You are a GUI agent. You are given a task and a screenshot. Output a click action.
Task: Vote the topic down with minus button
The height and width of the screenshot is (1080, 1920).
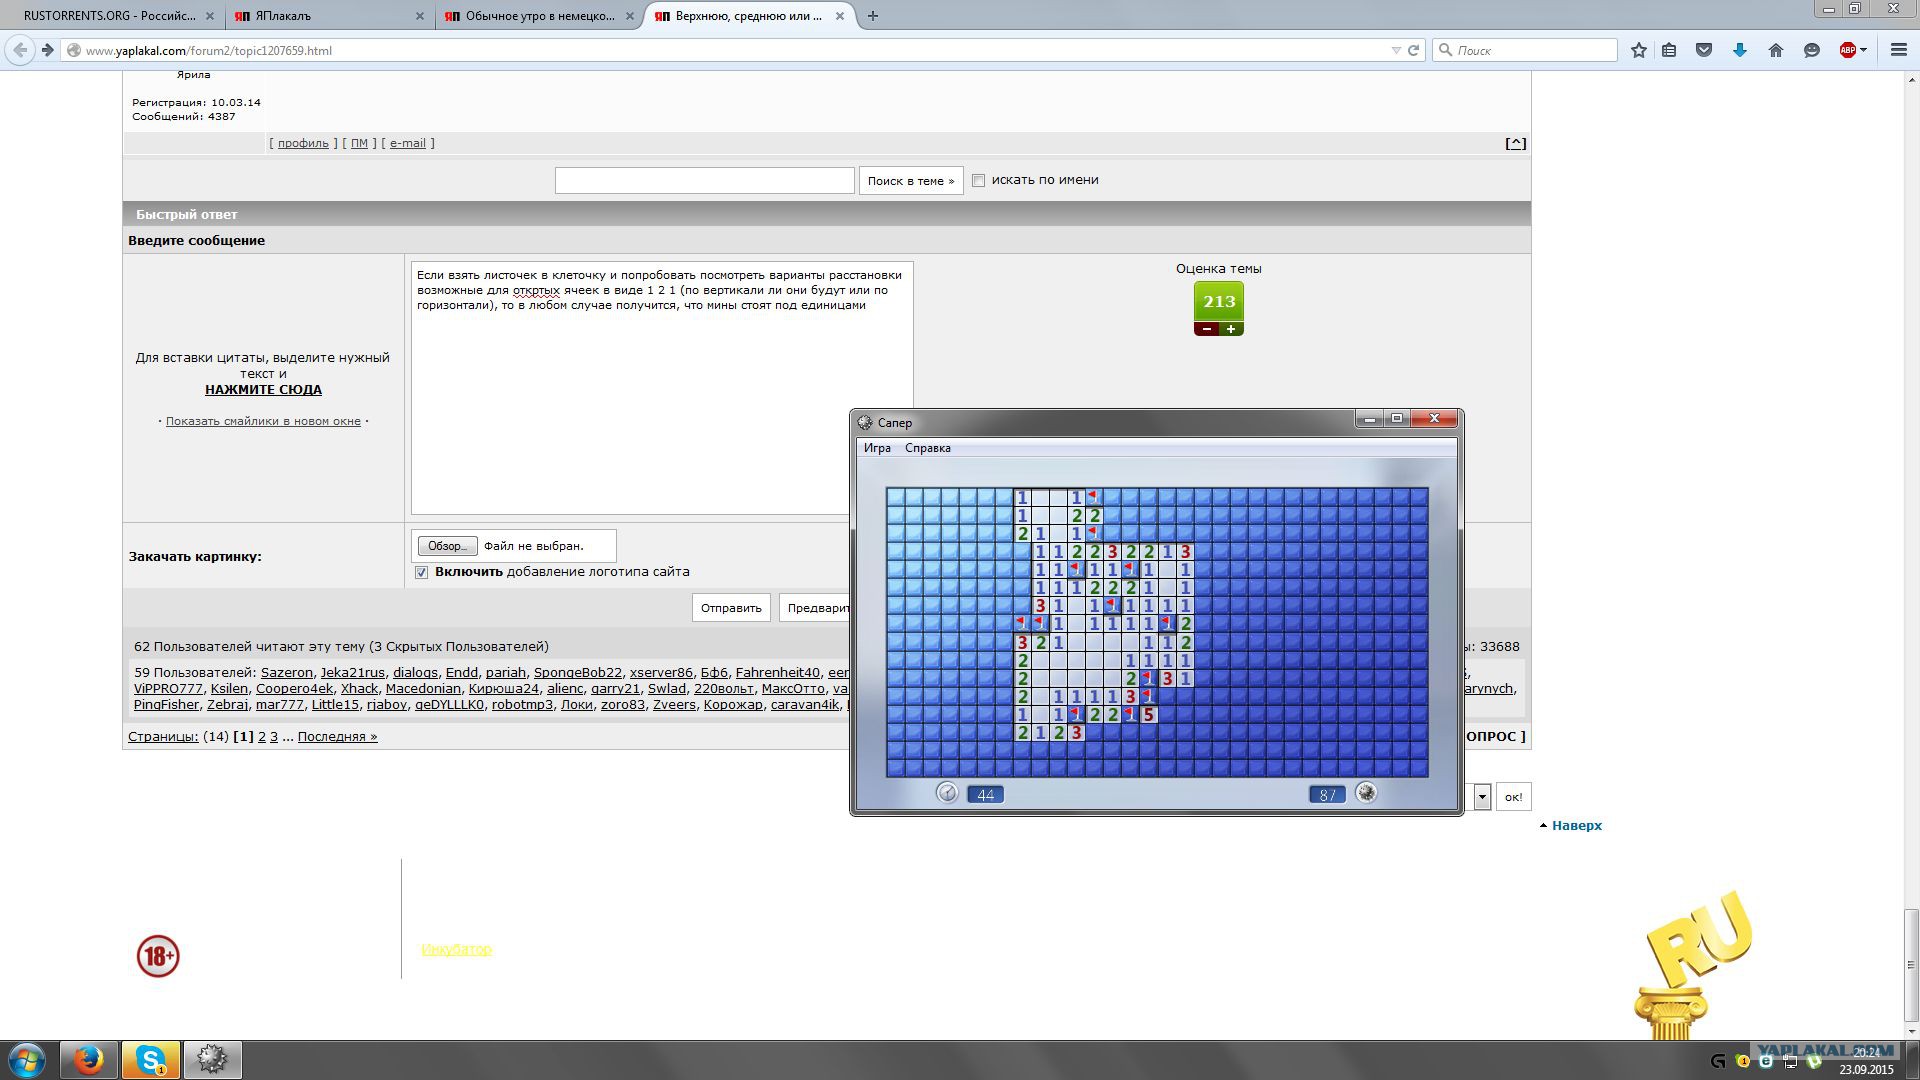[1207, 329]
